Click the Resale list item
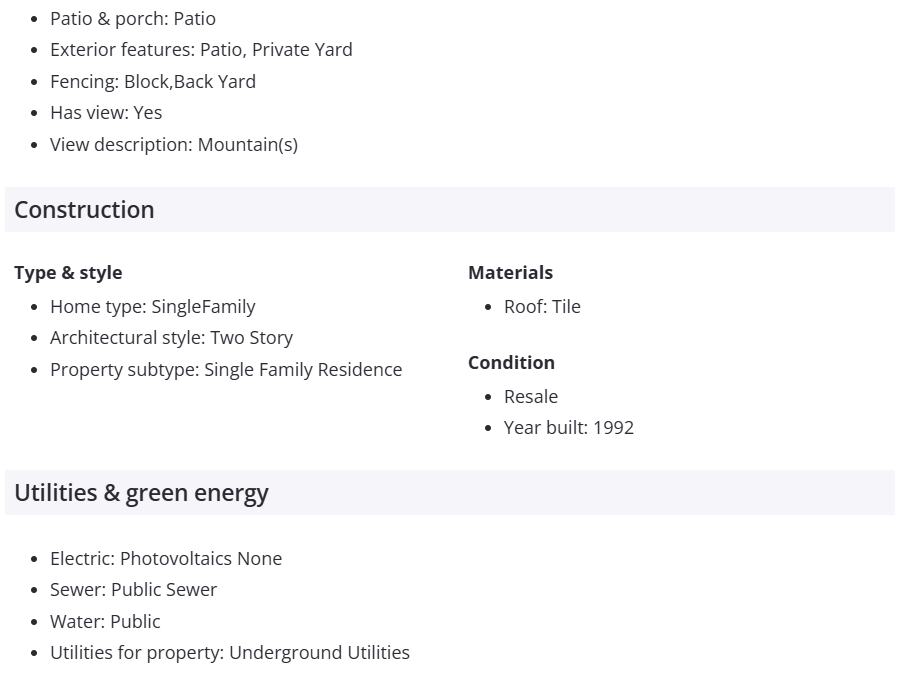This screenshot has width=898, height=694. tap(531, 396)
